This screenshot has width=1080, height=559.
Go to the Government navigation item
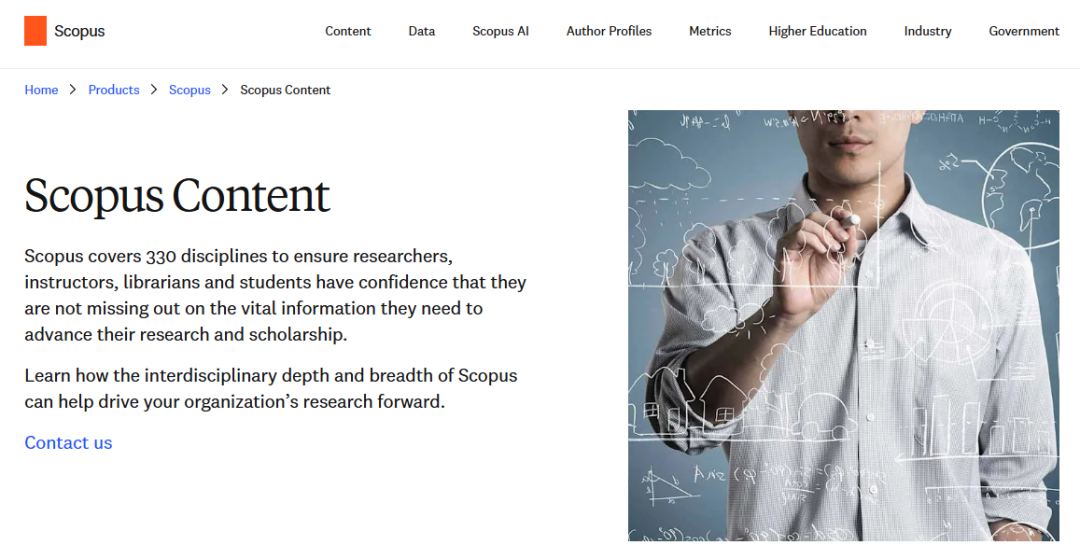click(x=1024, y=31)
